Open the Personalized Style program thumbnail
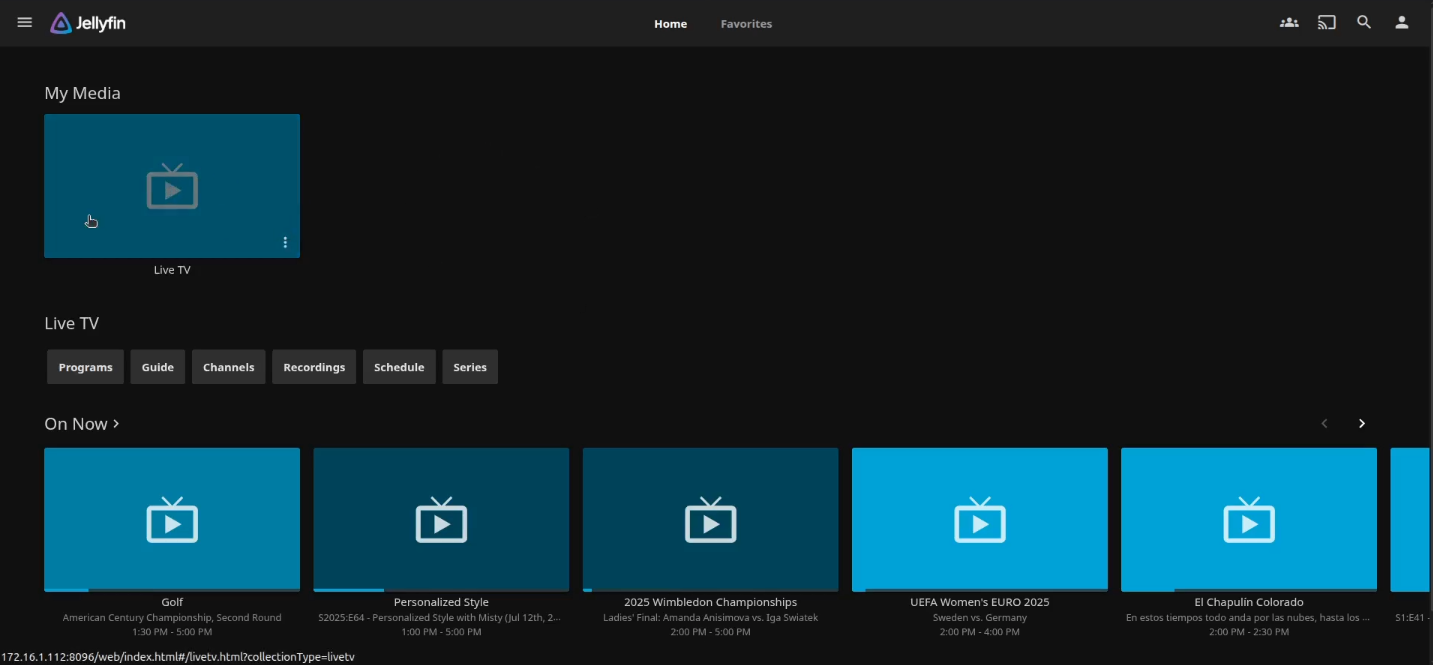The height and width of the screenshot is (665, 1433). coord(441,520)
